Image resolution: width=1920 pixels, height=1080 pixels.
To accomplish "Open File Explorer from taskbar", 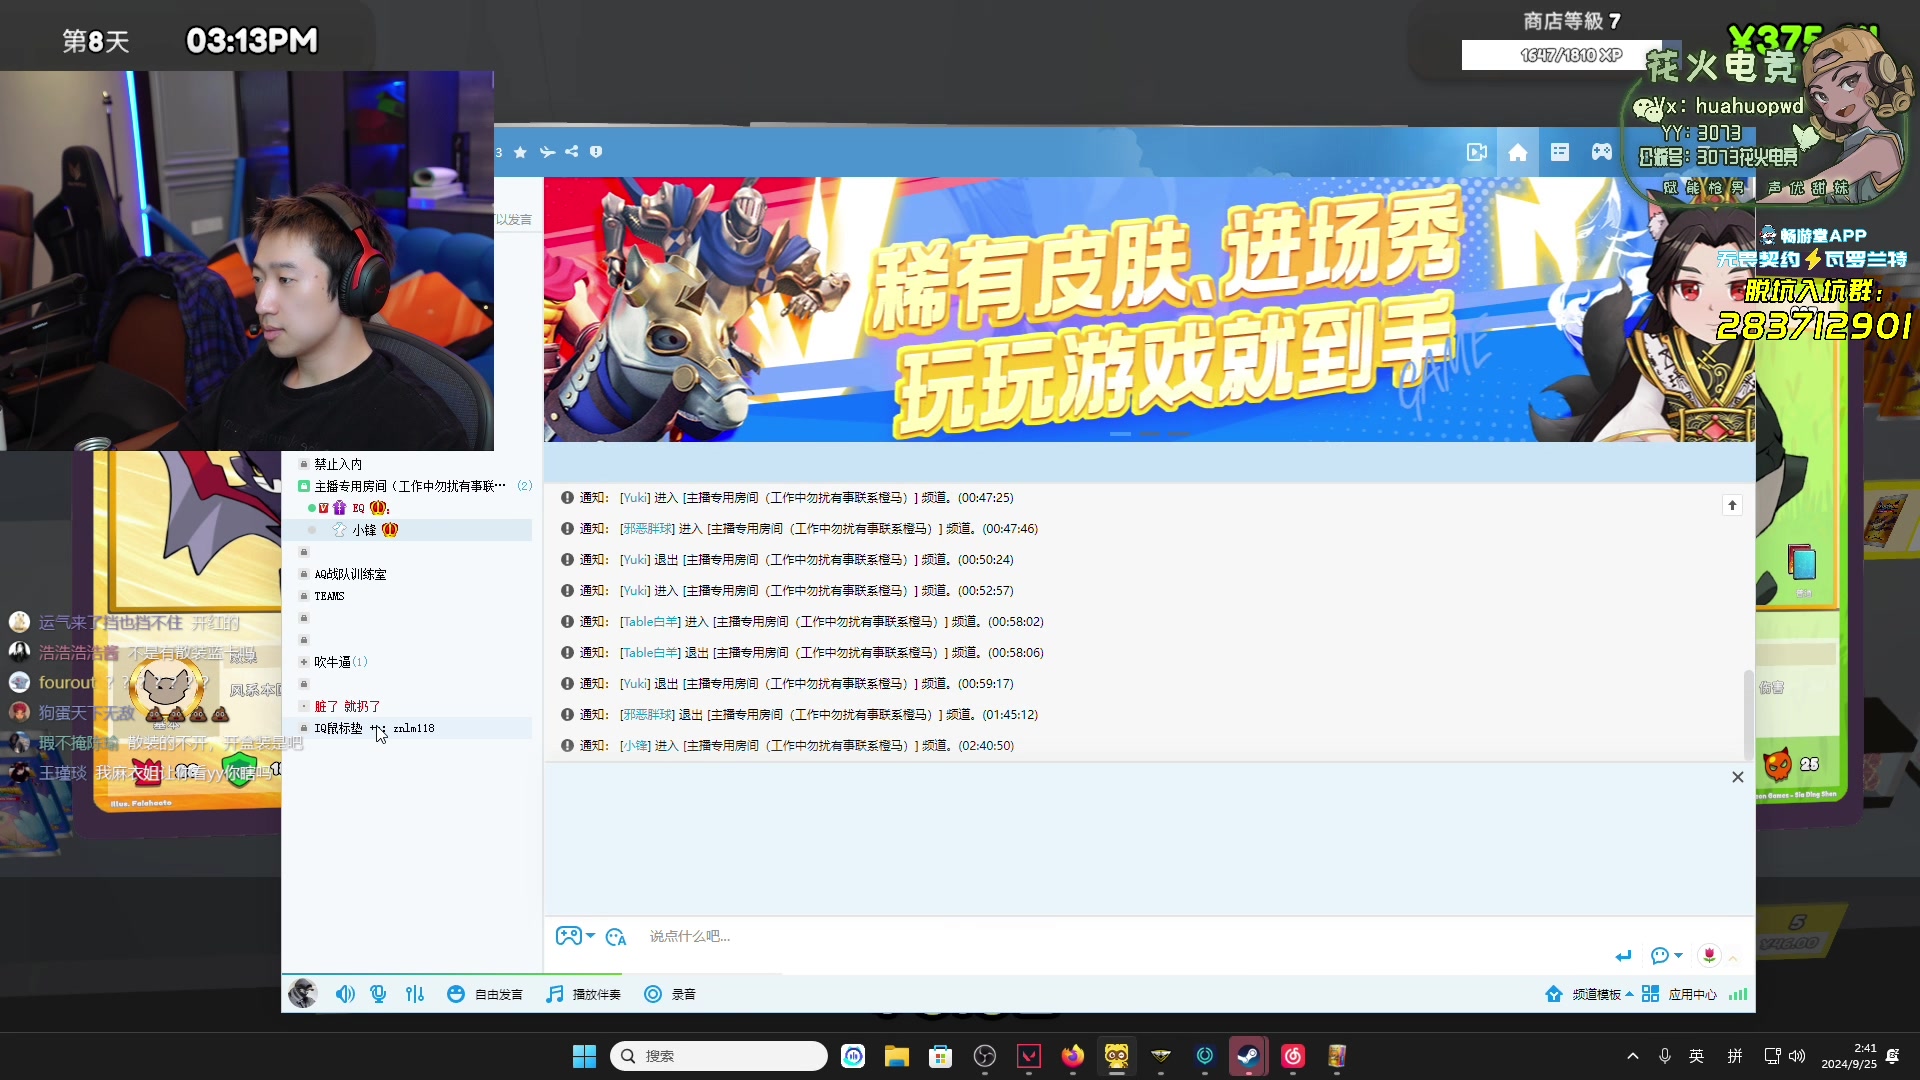I will click(x=896, y=1056).
